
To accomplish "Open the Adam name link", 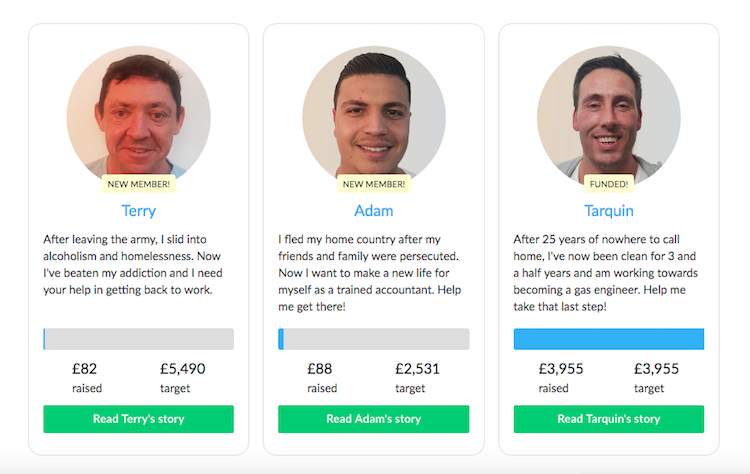I will [373, 211].
